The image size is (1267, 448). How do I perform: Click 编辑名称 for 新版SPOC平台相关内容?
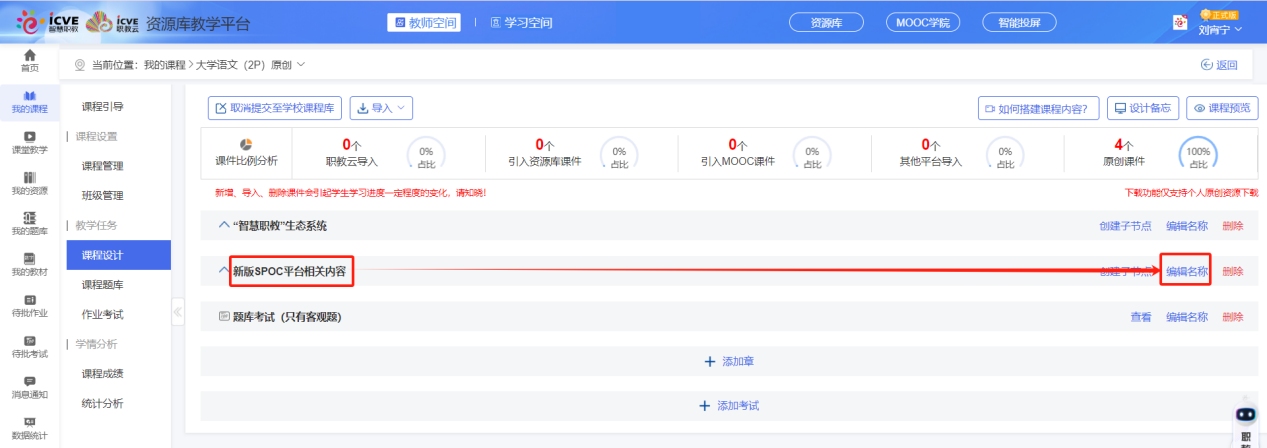(x=1186, y=271)
